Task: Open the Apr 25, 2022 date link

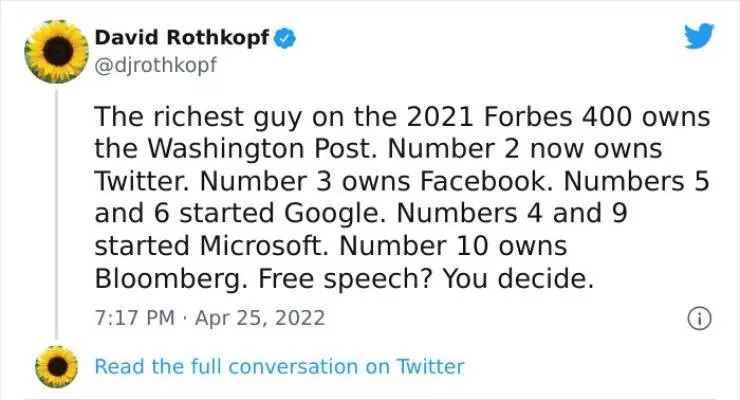Action: pos(264,318)
